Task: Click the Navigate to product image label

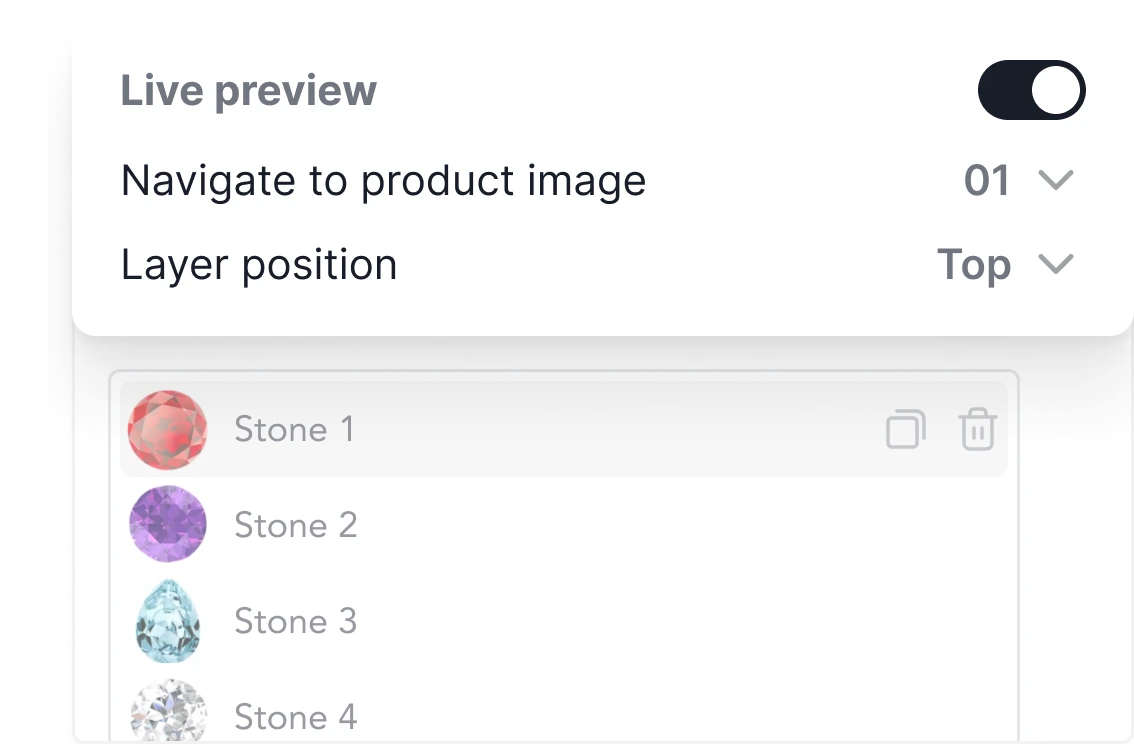Action: coord(382,181)
